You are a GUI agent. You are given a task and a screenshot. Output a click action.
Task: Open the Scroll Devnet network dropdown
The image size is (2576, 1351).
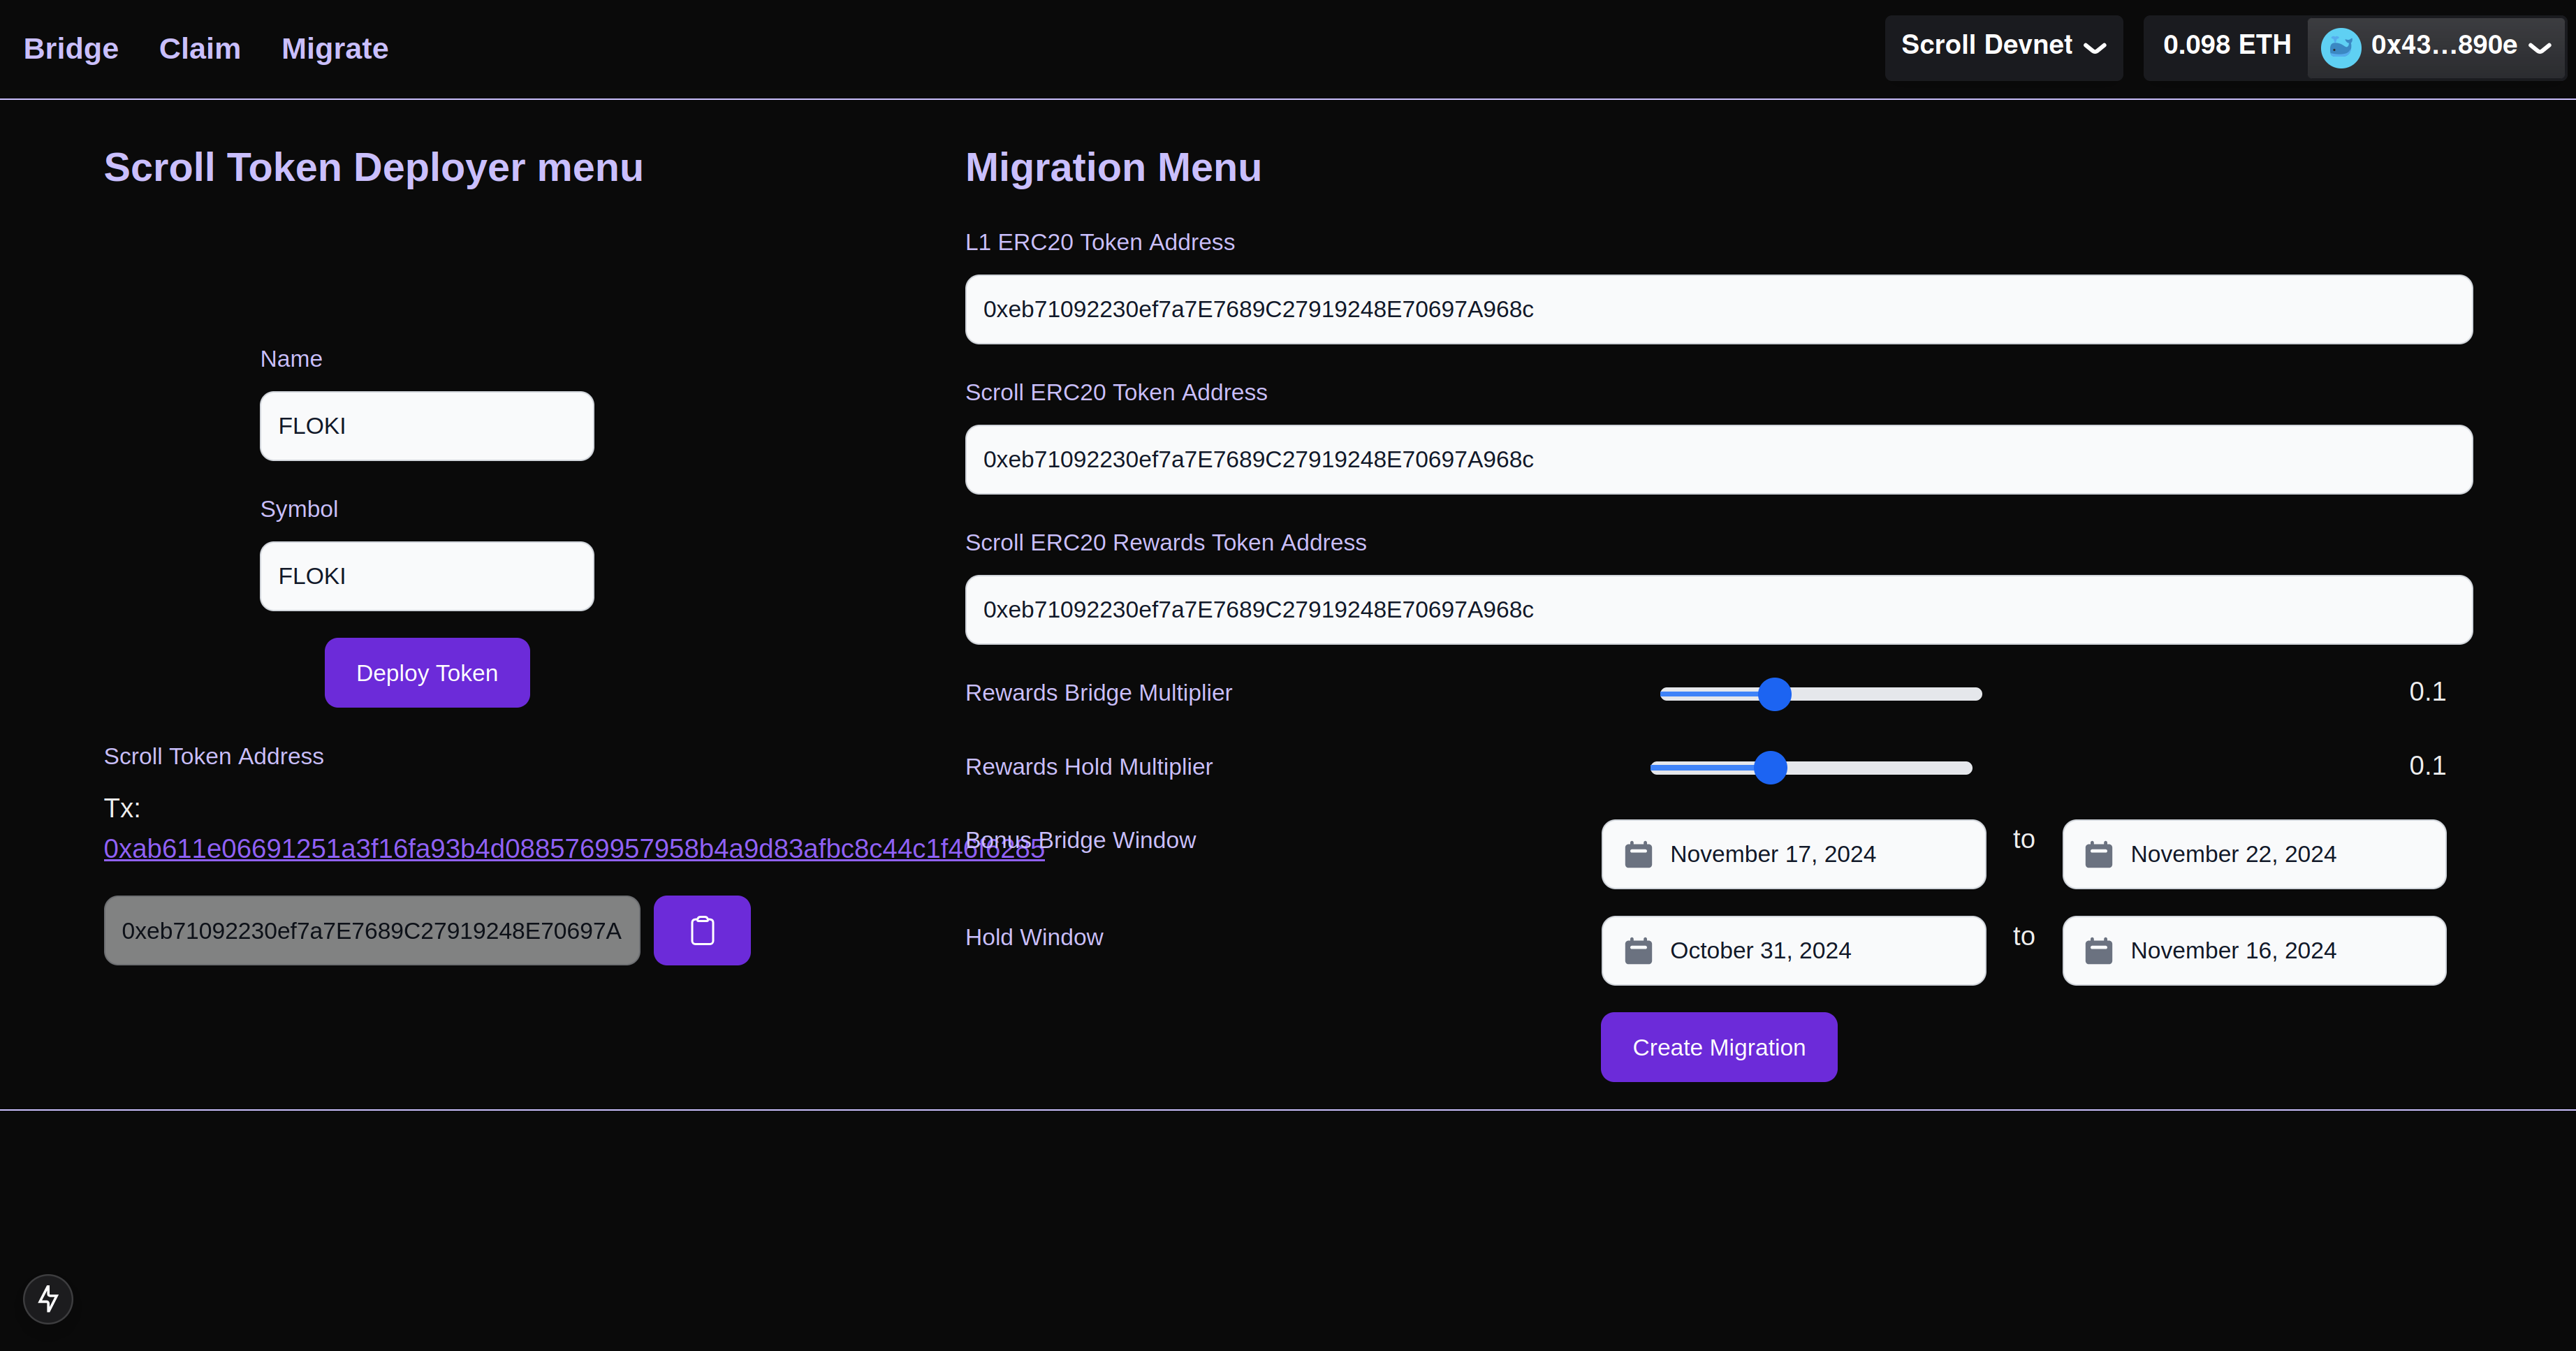pyautogui.click(x=2003, y=46)
